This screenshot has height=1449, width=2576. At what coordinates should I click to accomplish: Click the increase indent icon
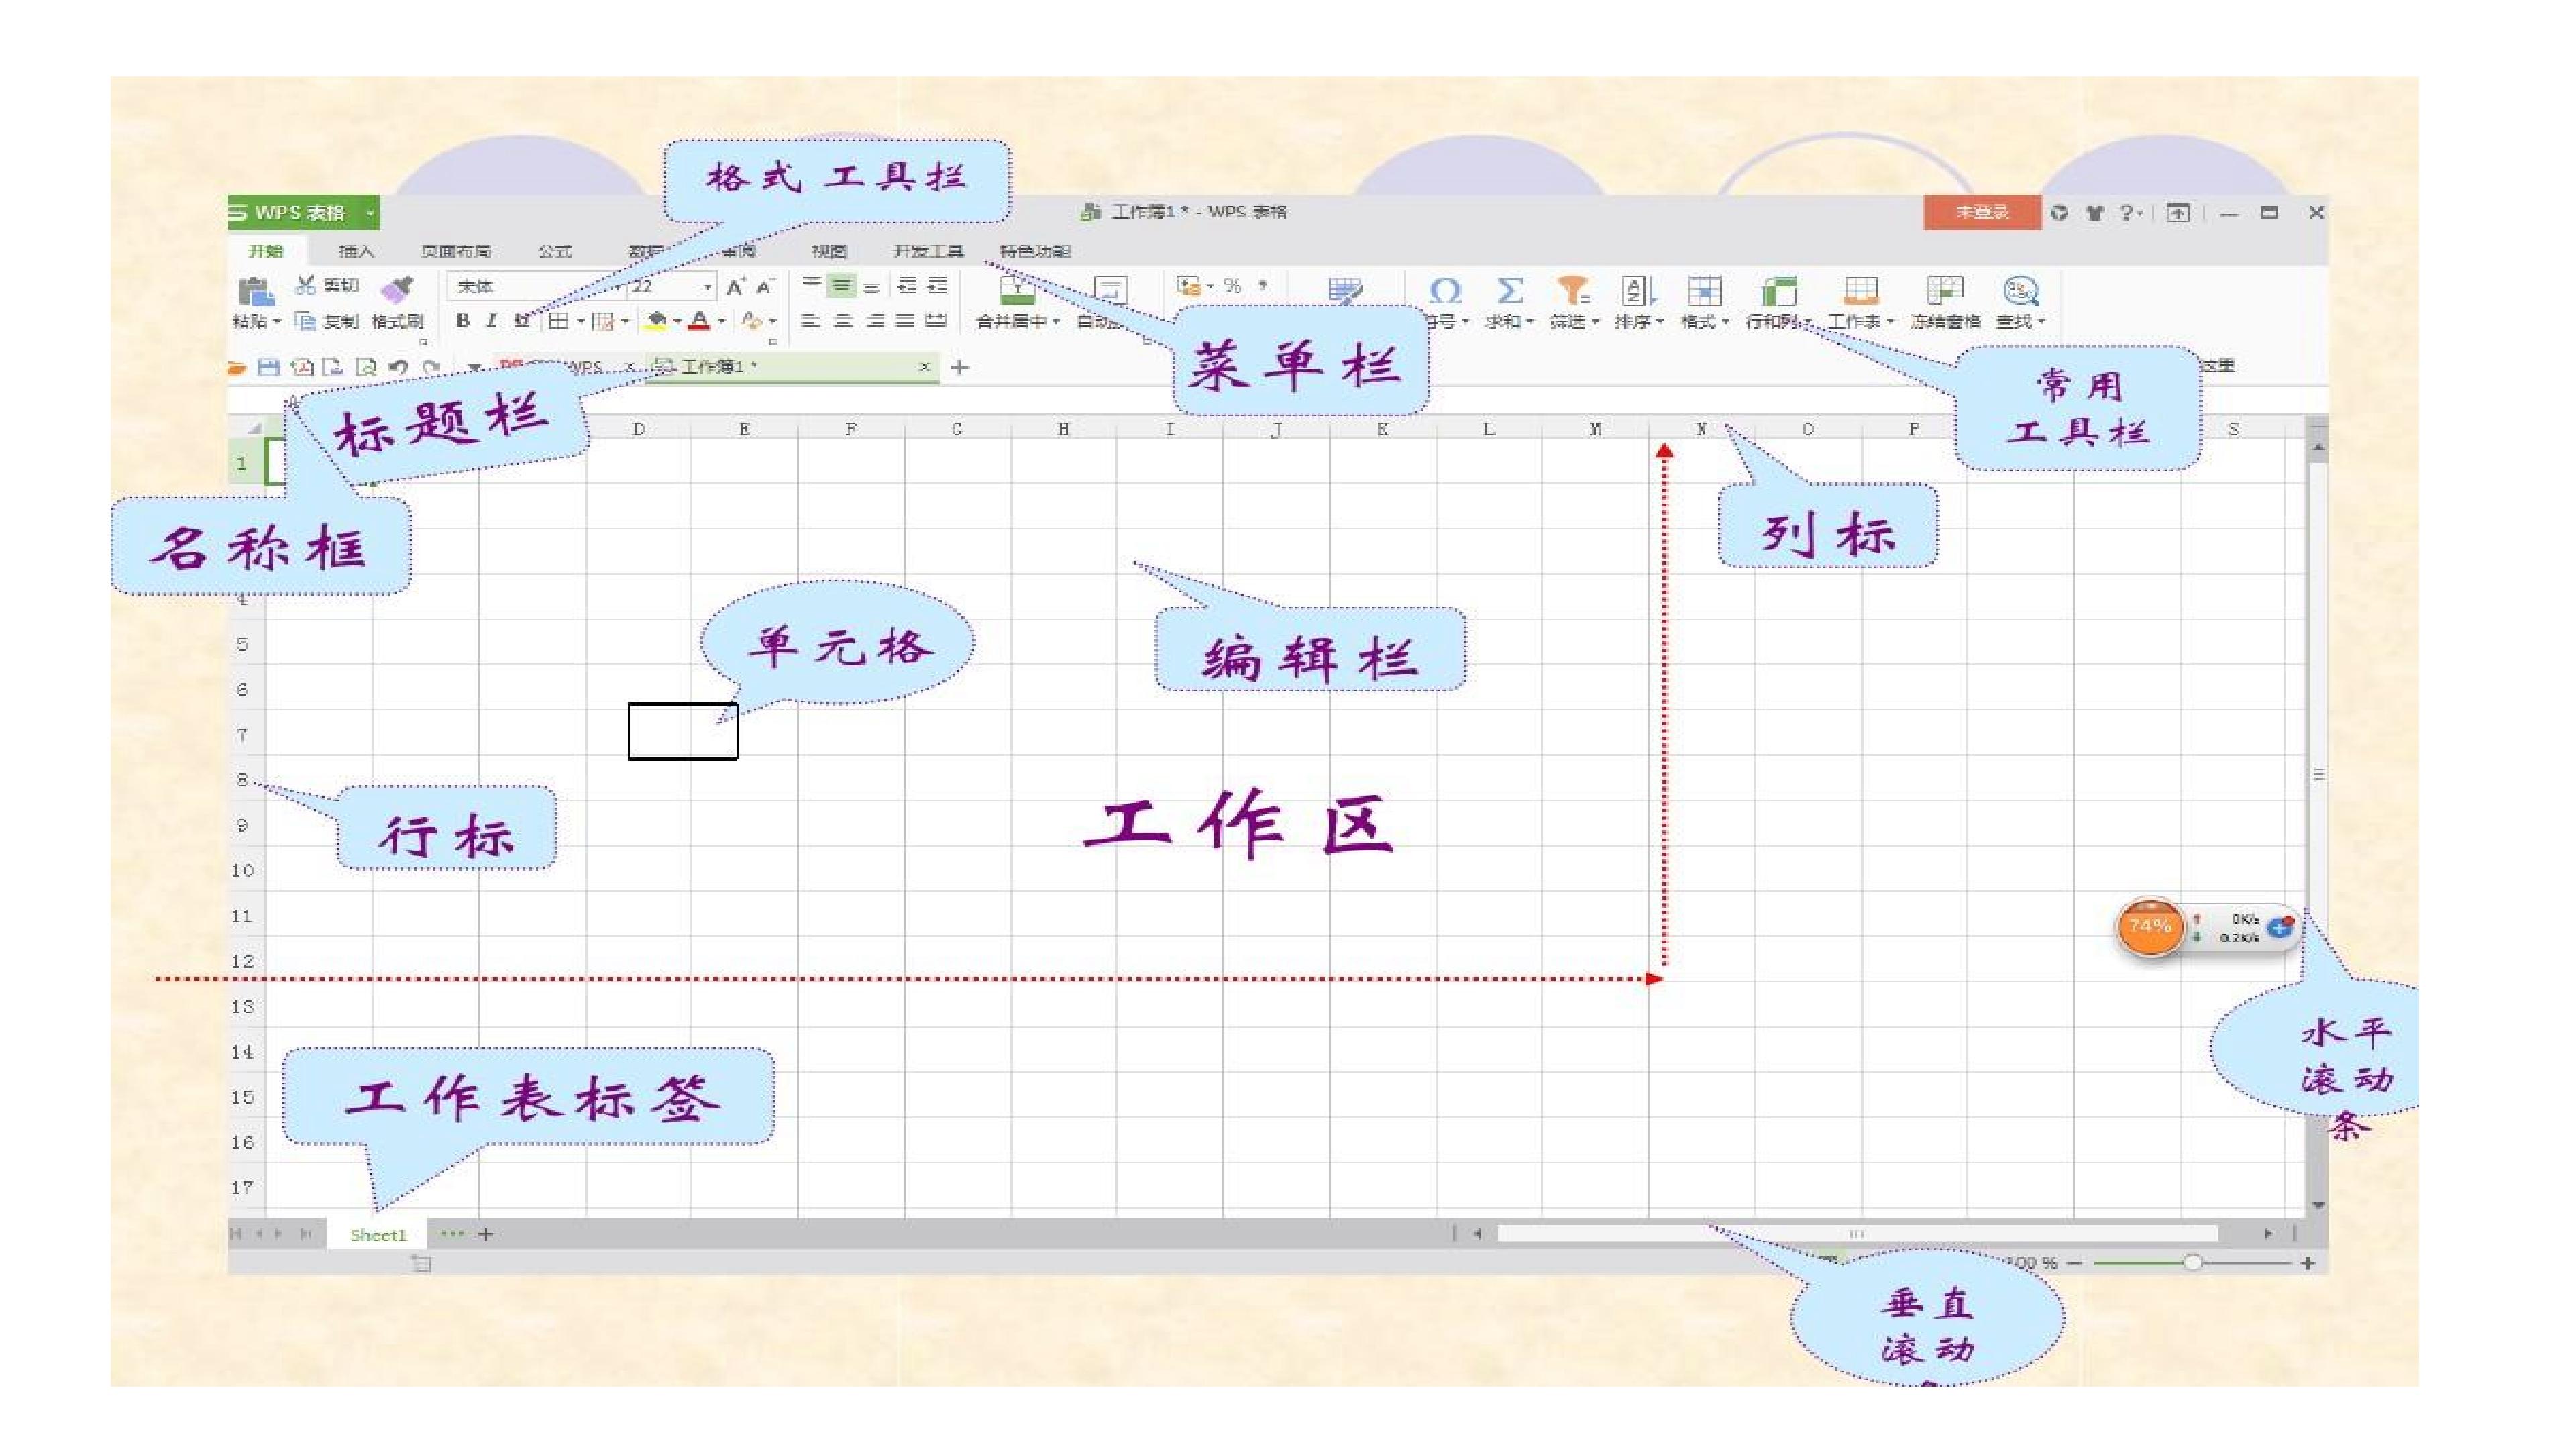(x=937, y=286)
